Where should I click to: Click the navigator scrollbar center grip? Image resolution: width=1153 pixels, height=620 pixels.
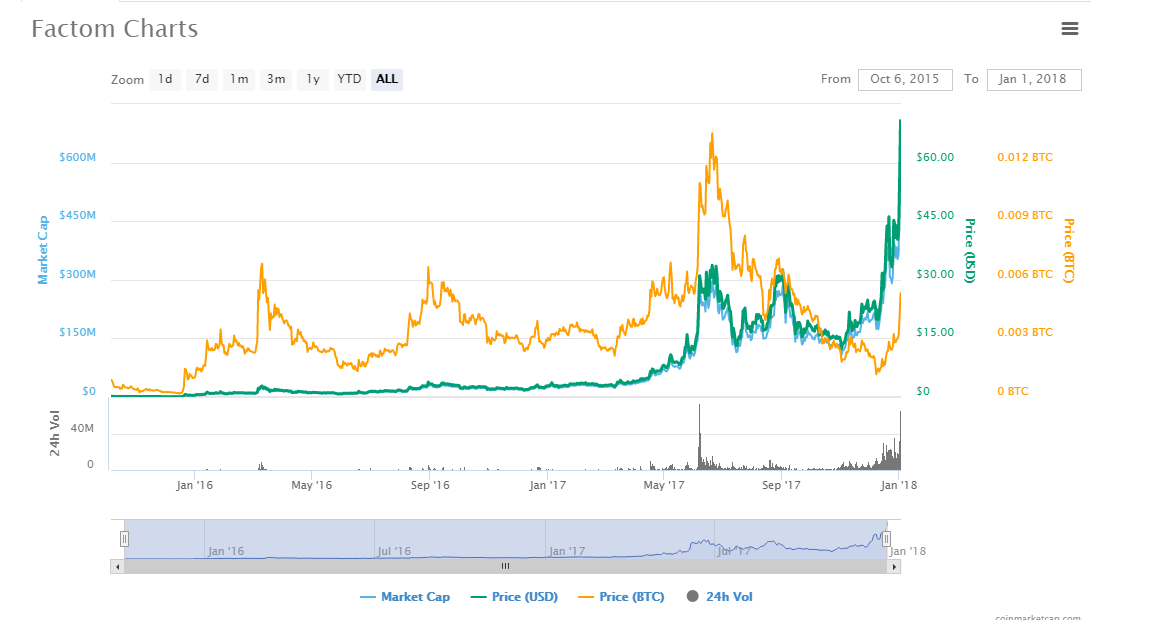tap(505, 566)
